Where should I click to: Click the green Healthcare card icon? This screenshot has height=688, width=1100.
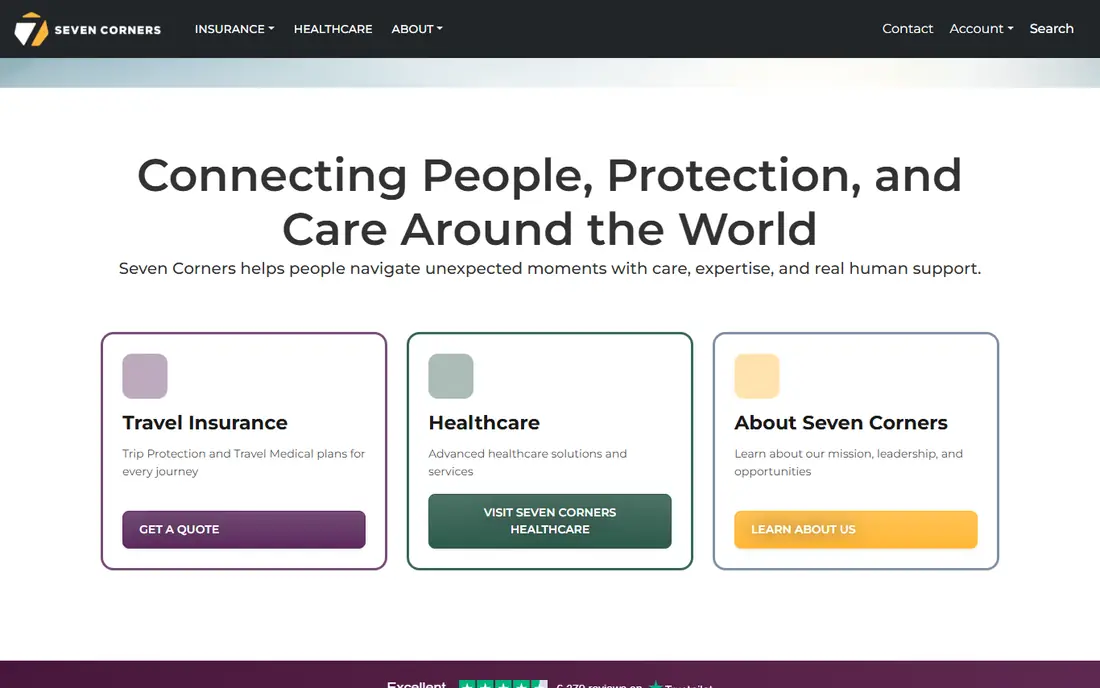tap(450, 376)
